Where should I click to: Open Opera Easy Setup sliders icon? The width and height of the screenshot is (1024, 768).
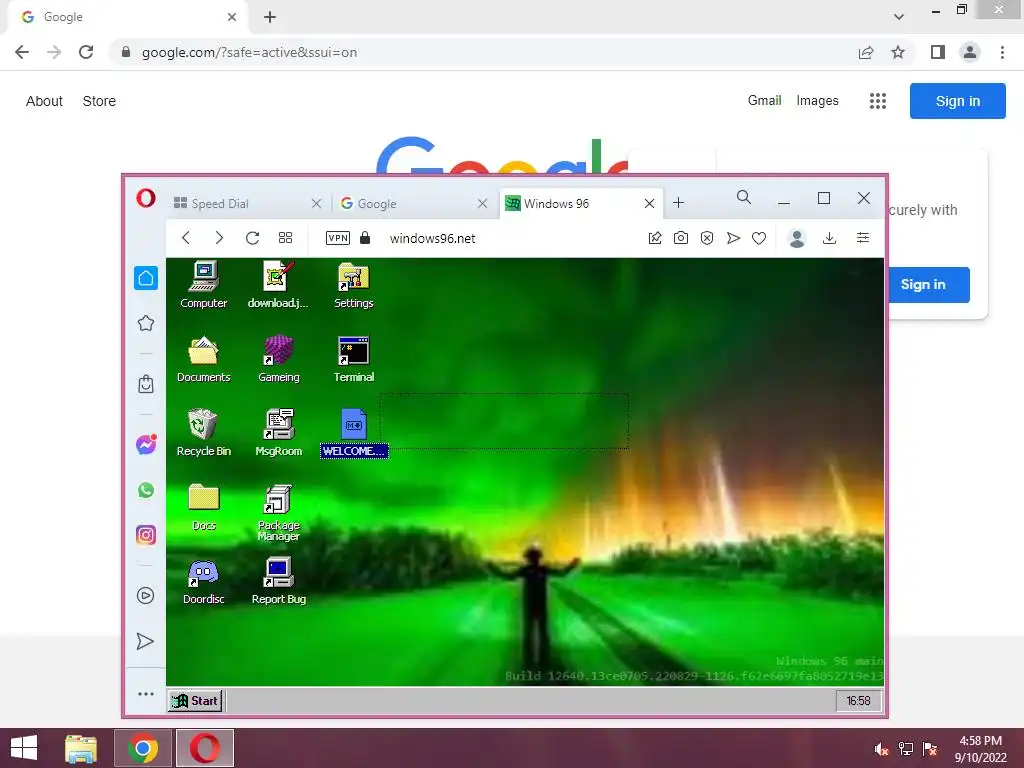(863, 238)
